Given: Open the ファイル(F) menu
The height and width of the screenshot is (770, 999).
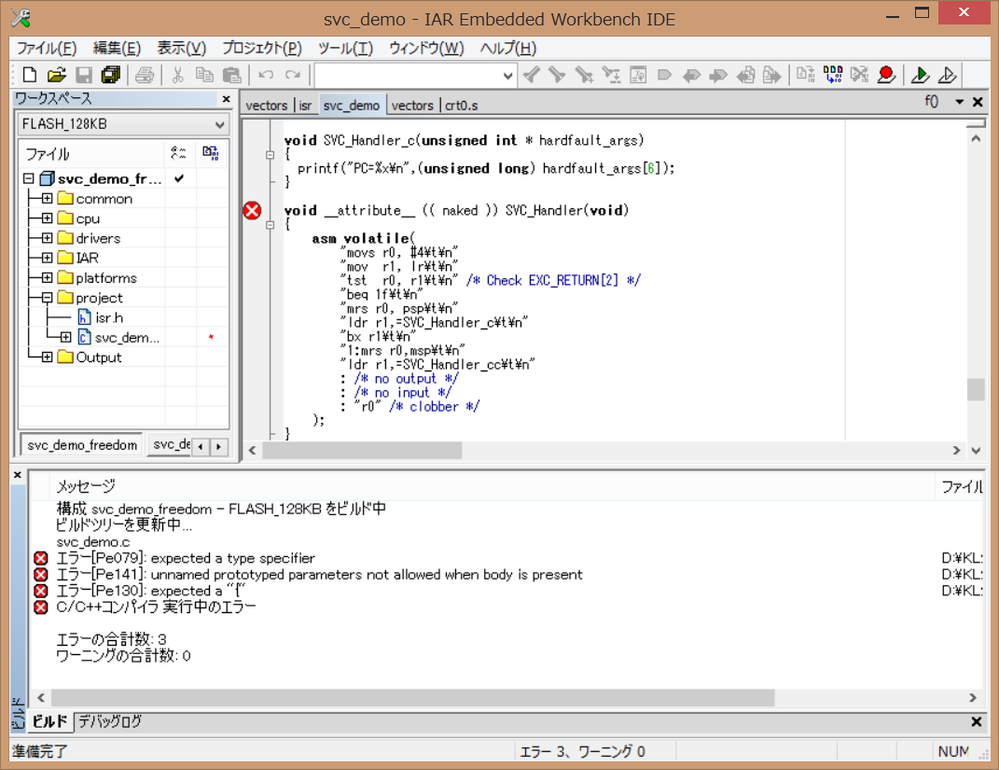Looking at the screenshot, I should click(x=46, y=48).
